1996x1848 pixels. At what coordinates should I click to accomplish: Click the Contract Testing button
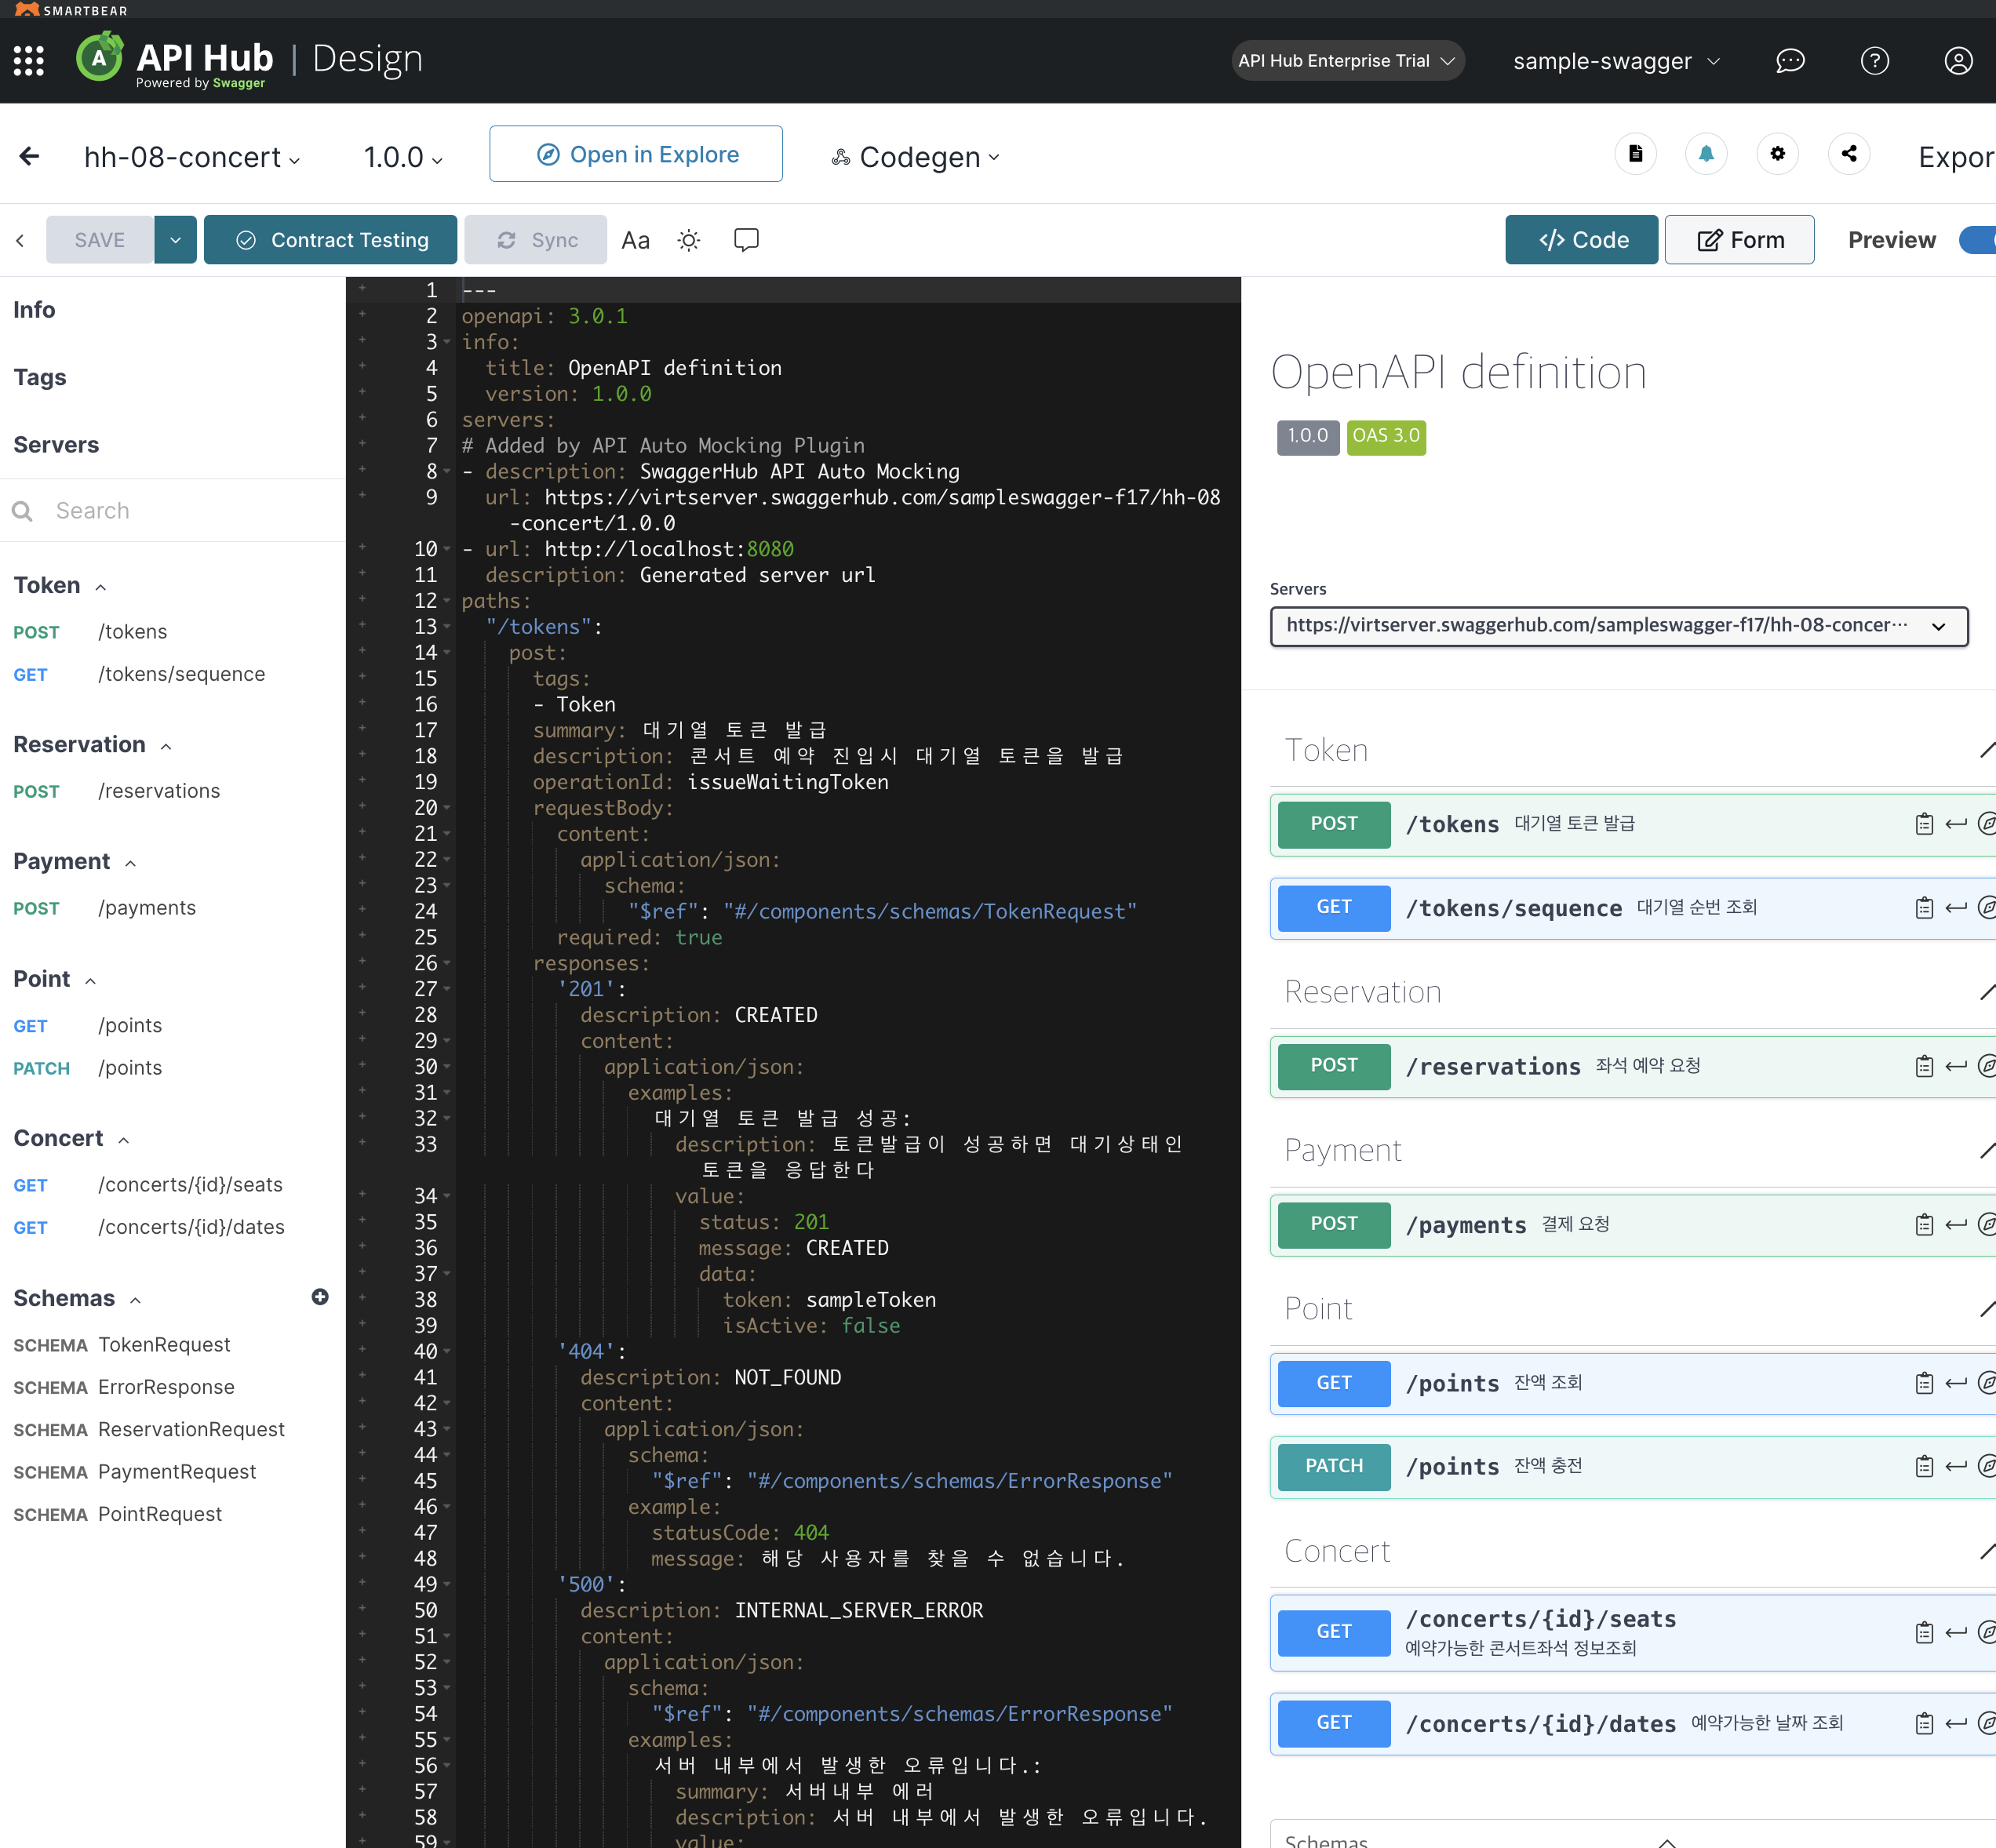click(330, 240)
